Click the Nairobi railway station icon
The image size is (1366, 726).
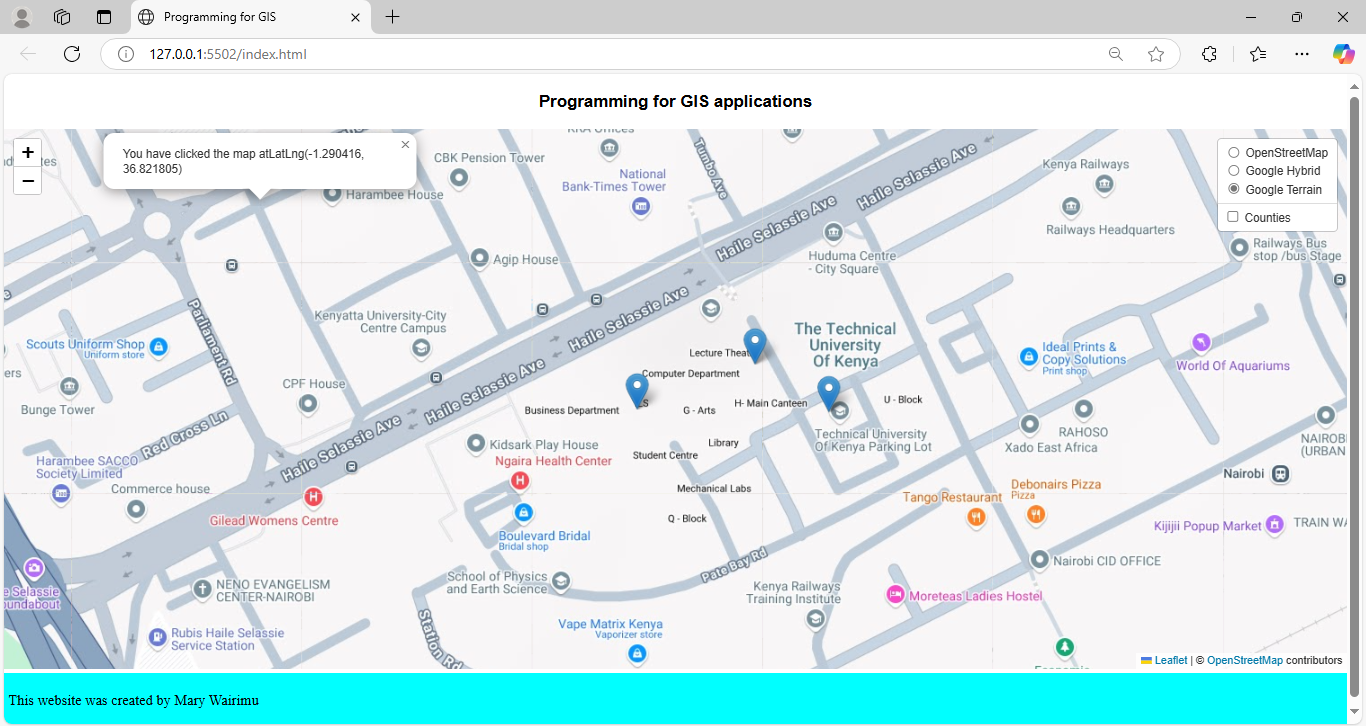1281,474
